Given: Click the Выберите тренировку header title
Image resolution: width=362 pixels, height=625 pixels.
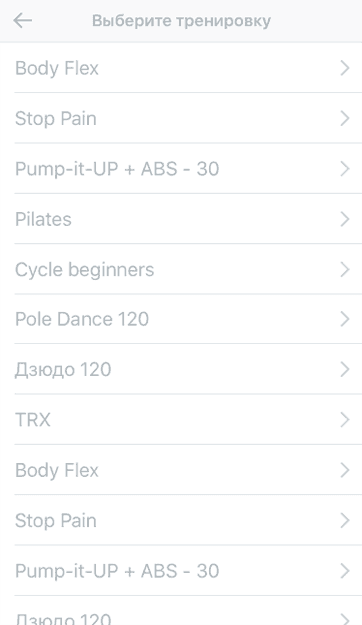Looking at the screenshot, I should pos(181,21).
